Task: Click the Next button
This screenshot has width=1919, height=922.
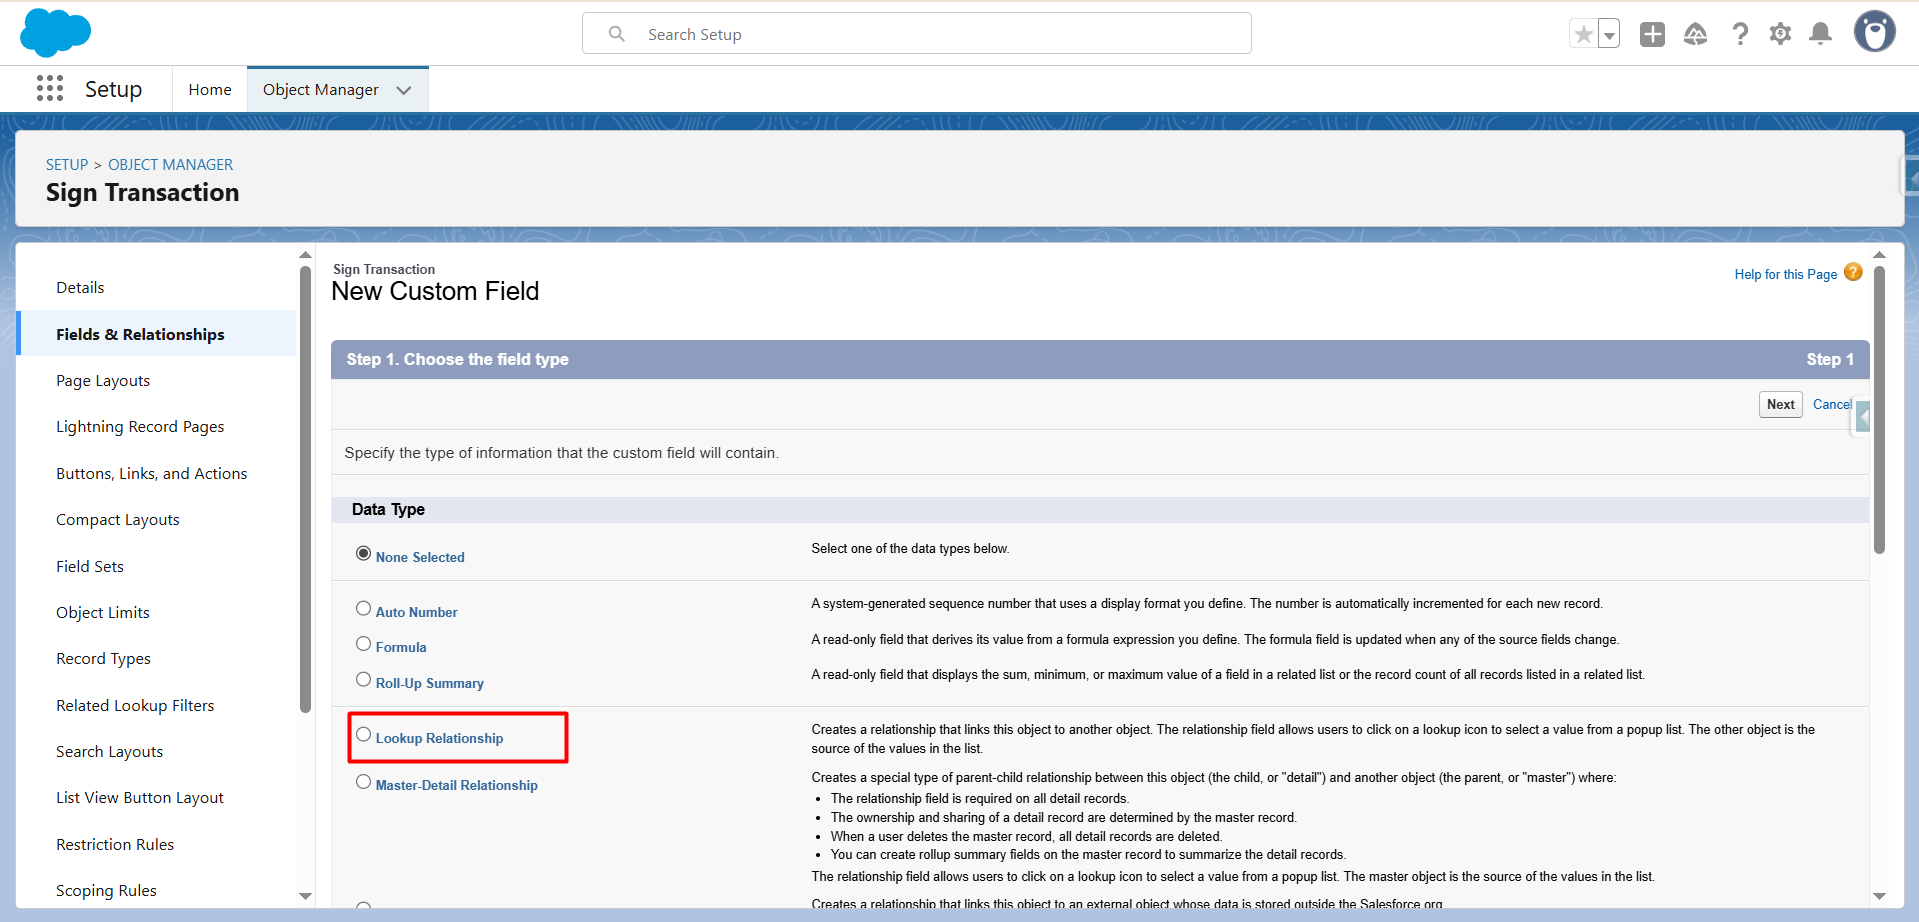Action: pos(1781,405)
